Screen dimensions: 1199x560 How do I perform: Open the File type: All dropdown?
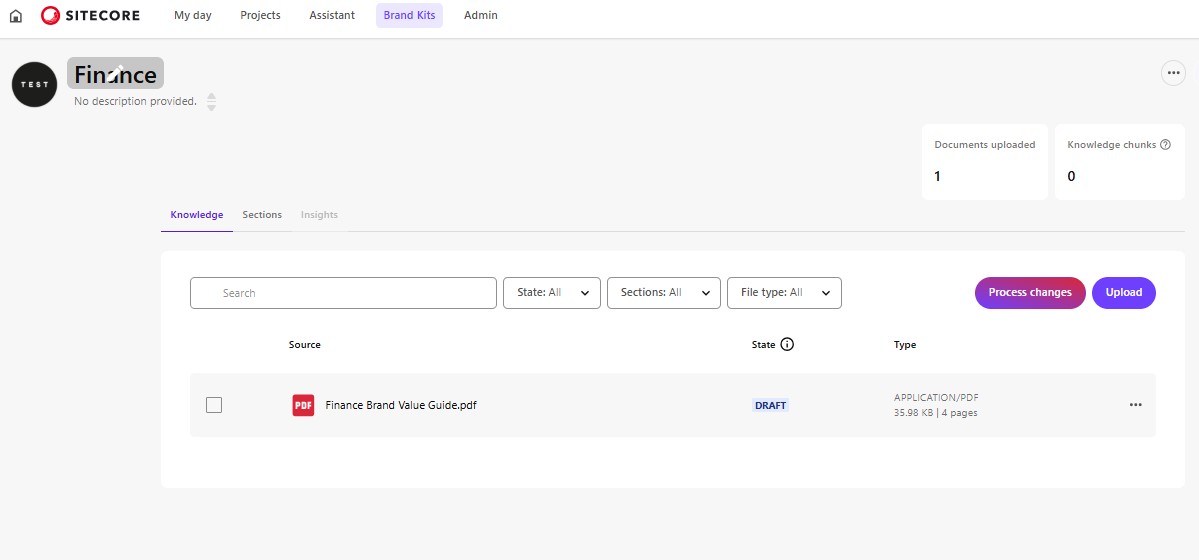click(783, 293)
